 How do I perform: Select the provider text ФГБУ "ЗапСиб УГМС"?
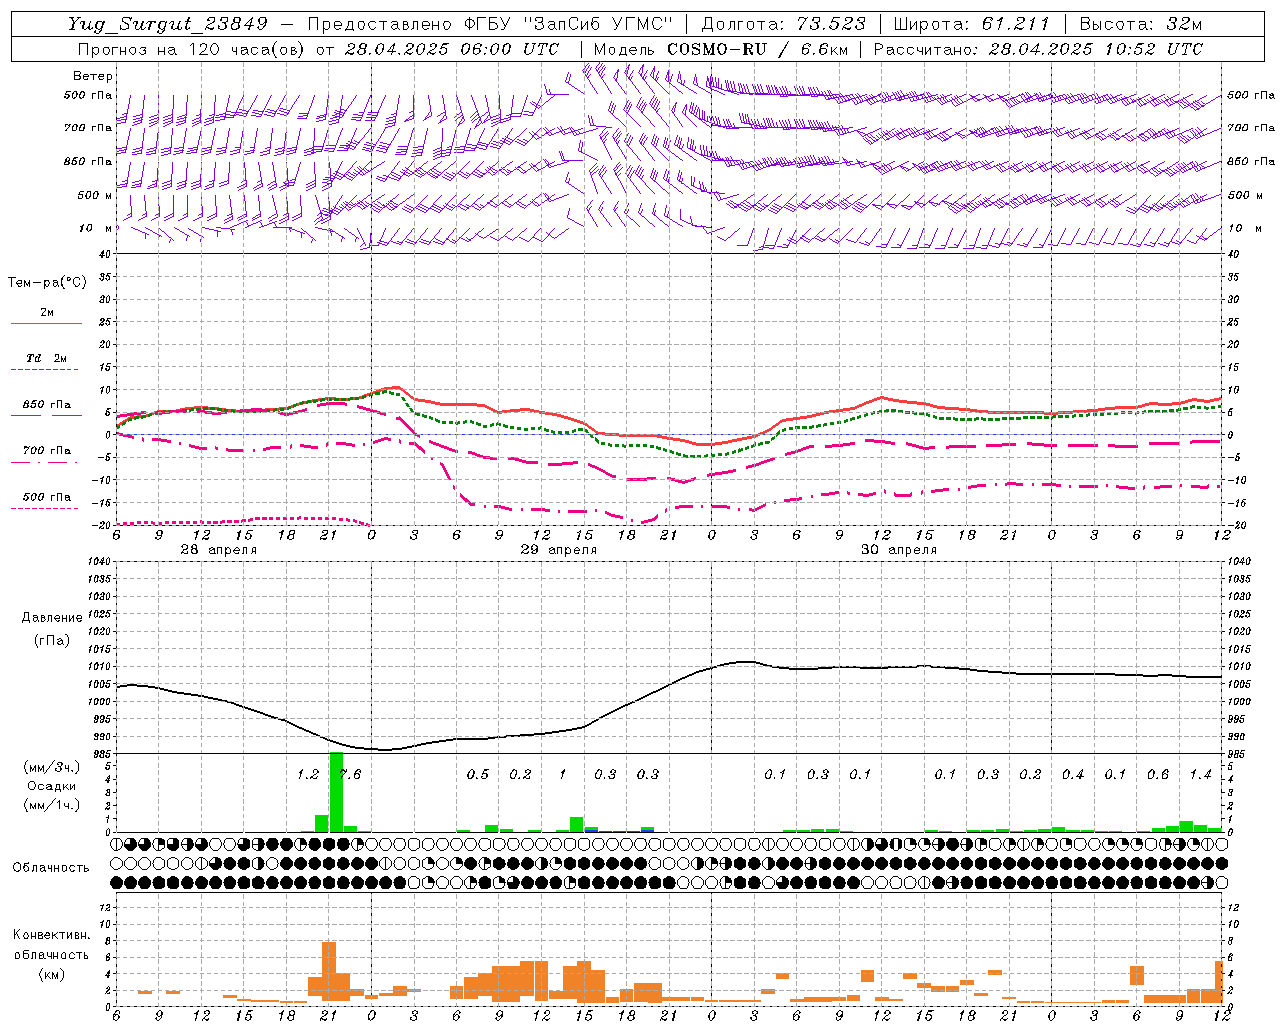click(x=570, y=24)
